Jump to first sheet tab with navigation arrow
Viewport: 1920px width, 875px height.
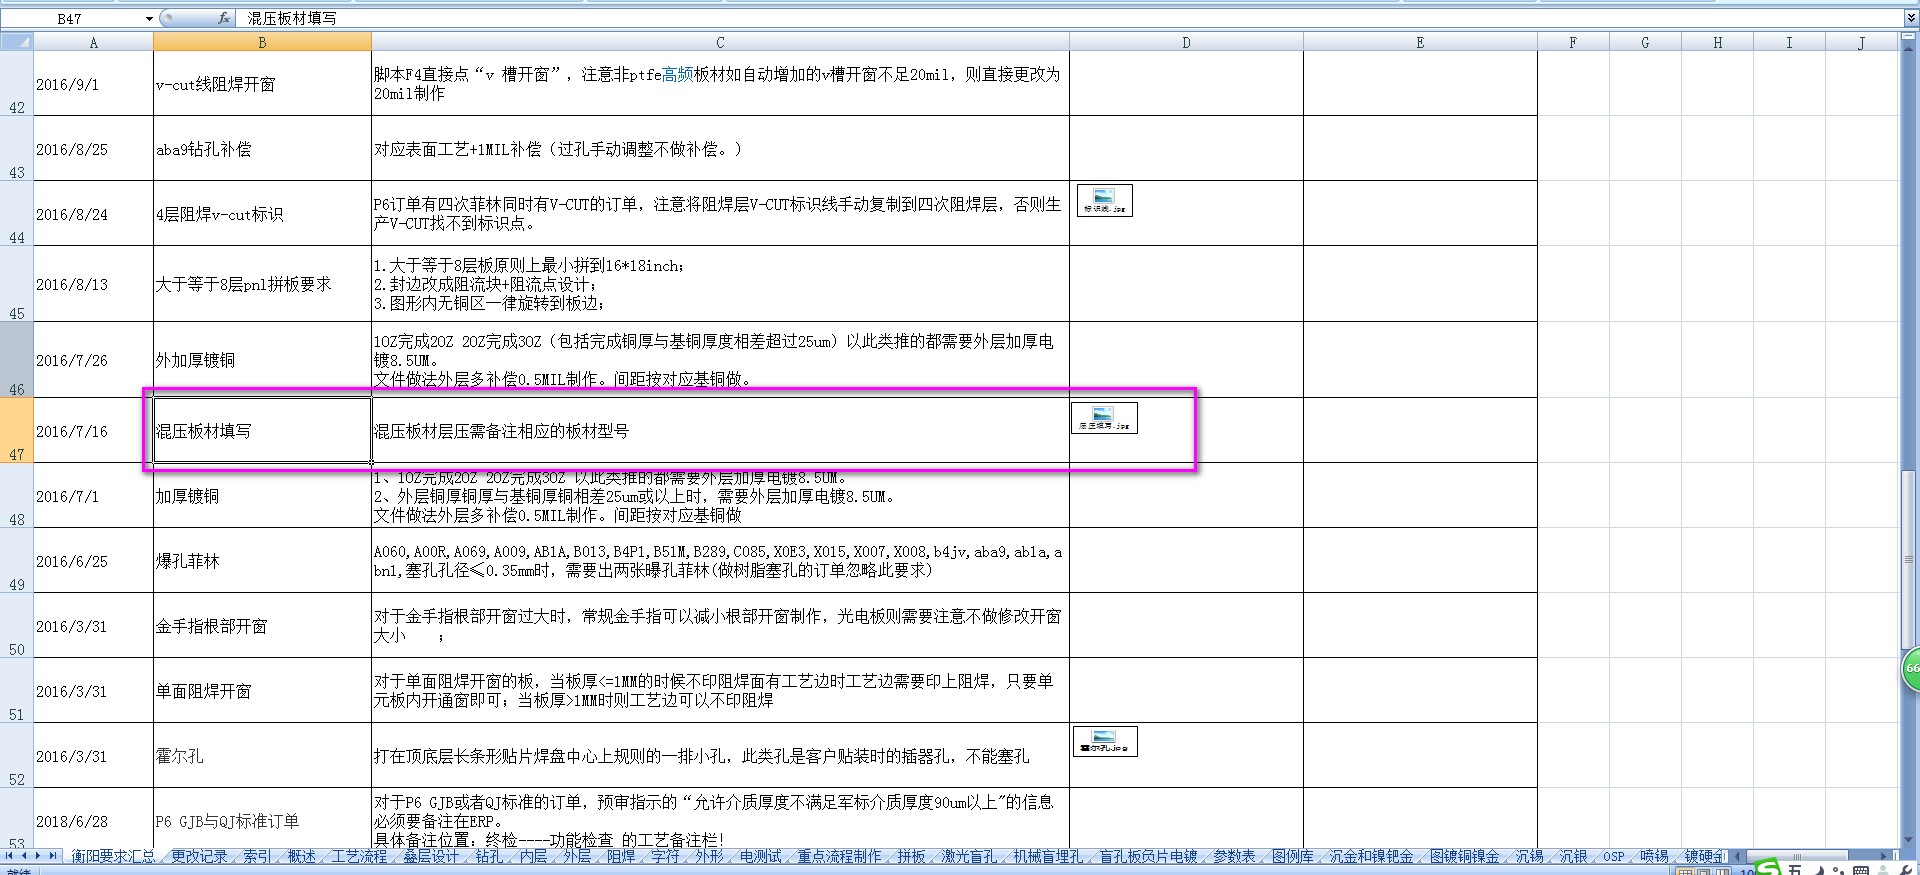tap(9, 856)
